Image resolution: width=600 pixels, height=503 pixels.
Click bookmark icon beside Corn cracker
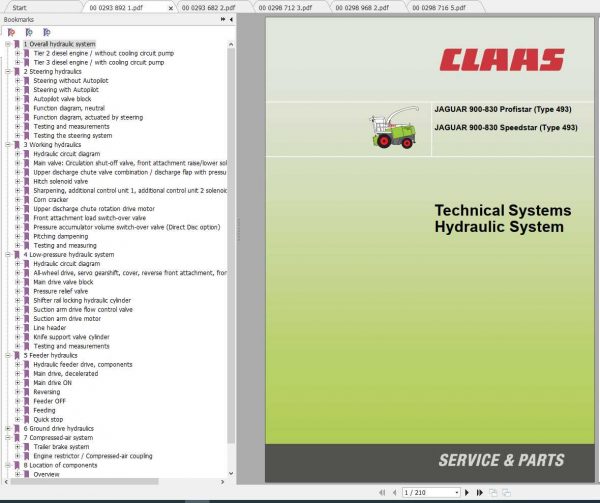pyautogui.click(x=26, y=200)
